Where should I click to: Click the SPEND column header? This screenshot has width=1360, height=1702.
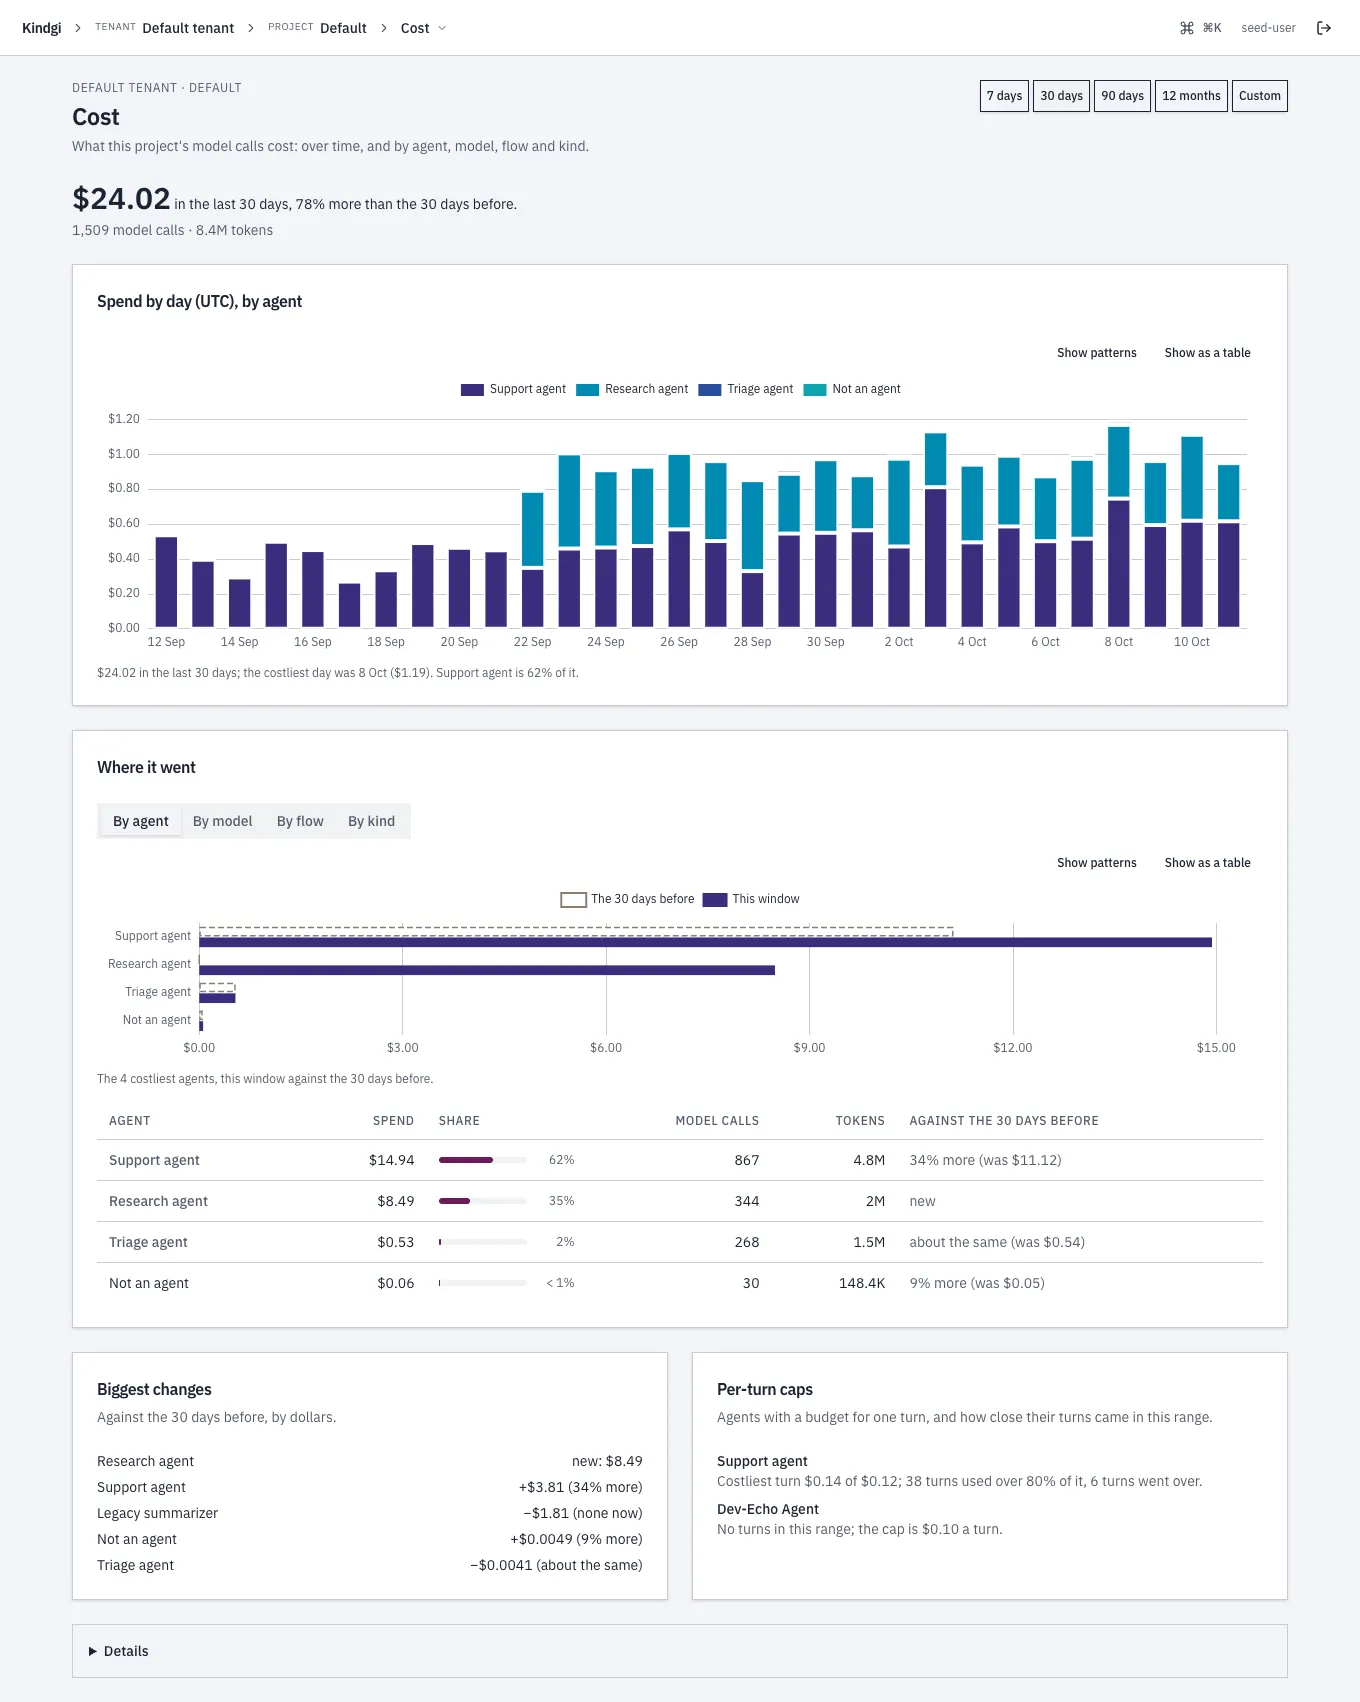coord(393,1121)
